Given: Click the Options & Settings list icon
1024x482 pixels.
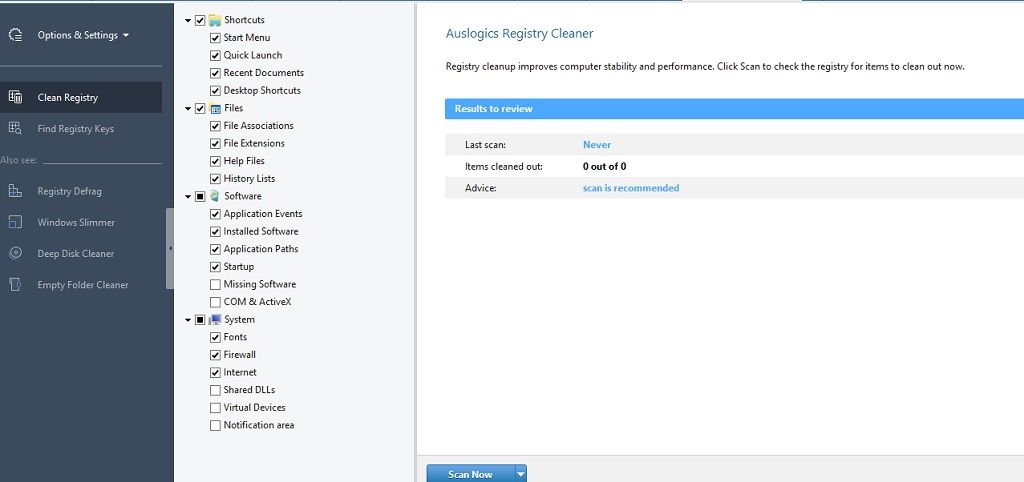Looking at the screenshot, I should (x=16, y=35).
